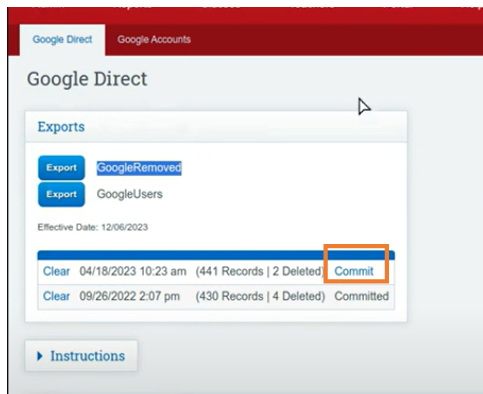The image size is (483, 394).
Task: Click the Effective Date 12/06/2023 text
Action: coord(93,227)
